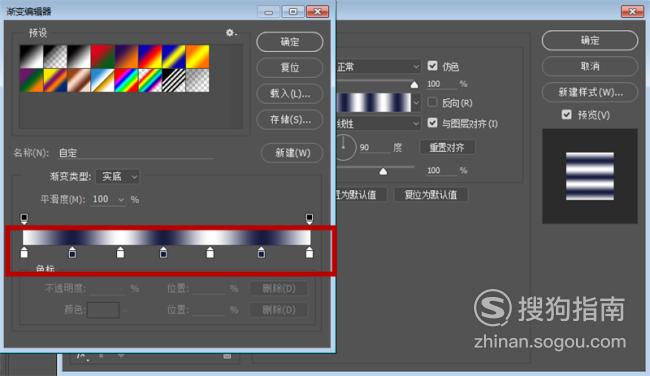Click 存储(S)... to save gradients
The width and height of the screenshot is (650, 376).
coord(290,120)
